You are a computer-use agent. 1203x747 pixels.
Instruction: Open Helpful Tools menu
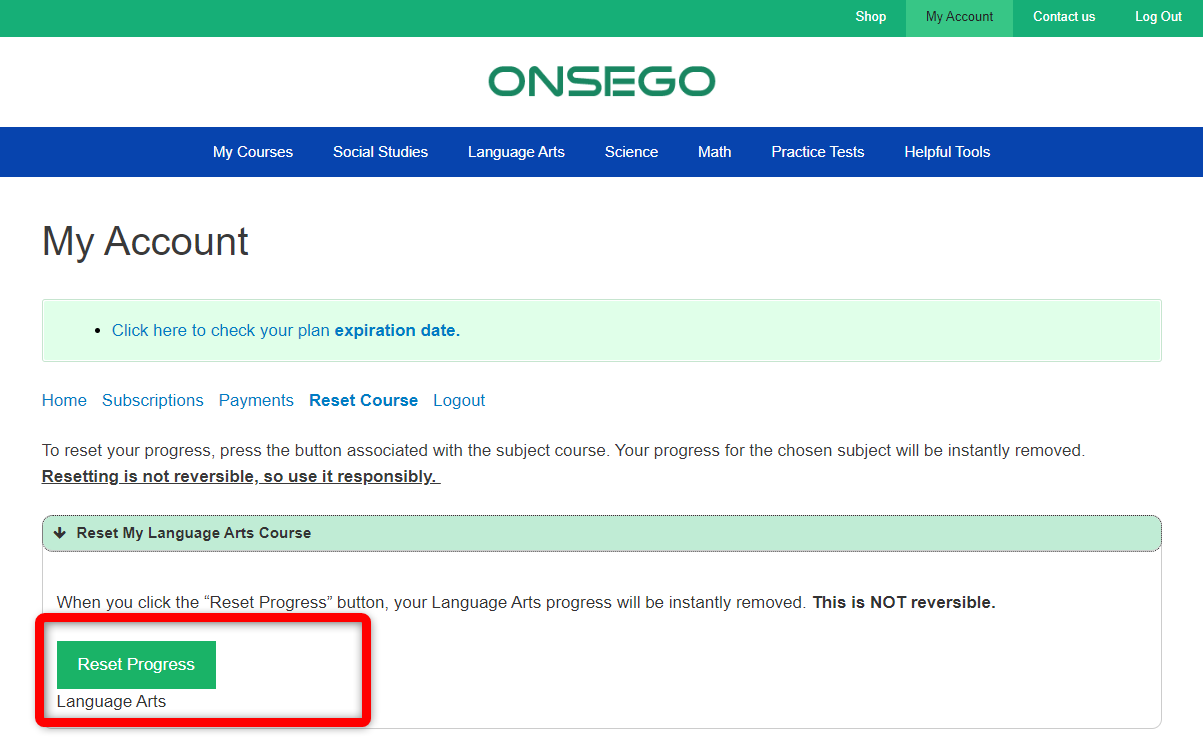[x=947, y=152]
